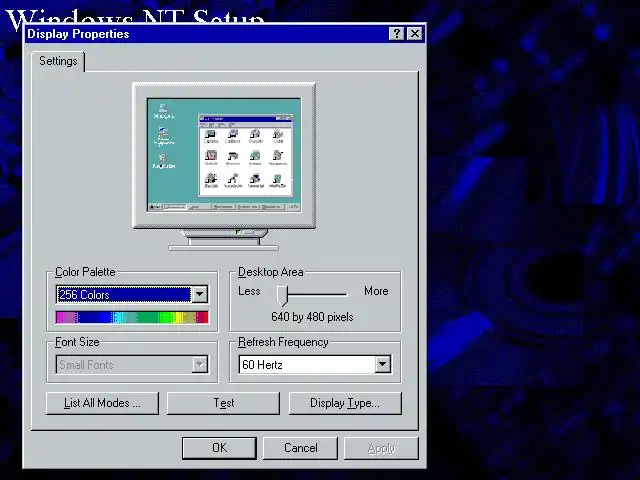This screenshot has height=480, width=640.
Task: Open the Color Palette dropdown arrow
Action: pyautogui.click(x=200, y=294)
